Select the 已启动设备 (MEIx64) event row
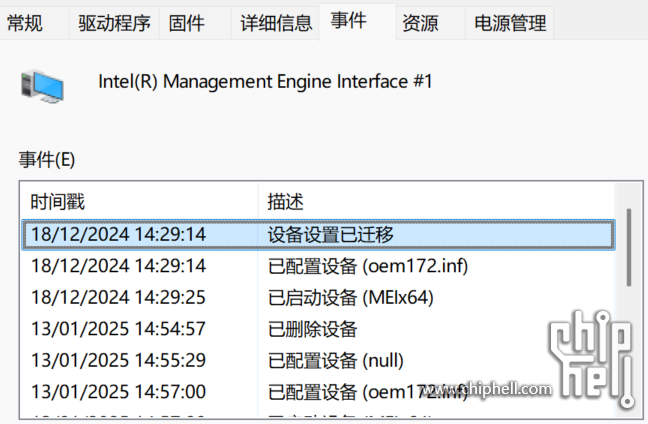 [x=319, y=298]
